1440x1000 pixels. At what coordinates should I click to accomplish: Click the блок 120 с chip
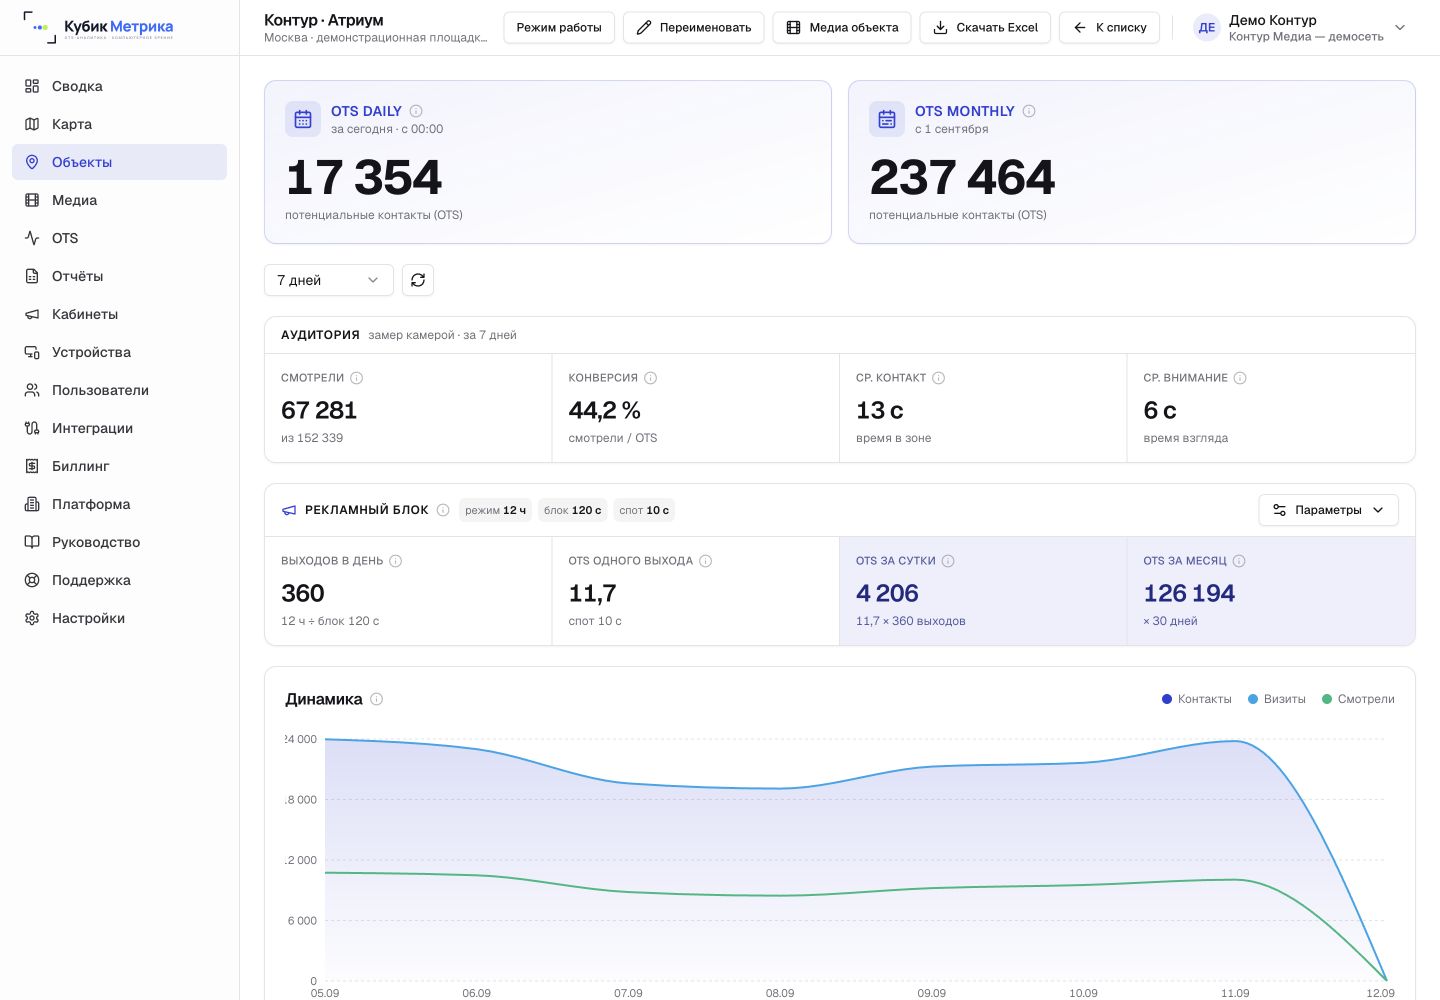point(573,510)
